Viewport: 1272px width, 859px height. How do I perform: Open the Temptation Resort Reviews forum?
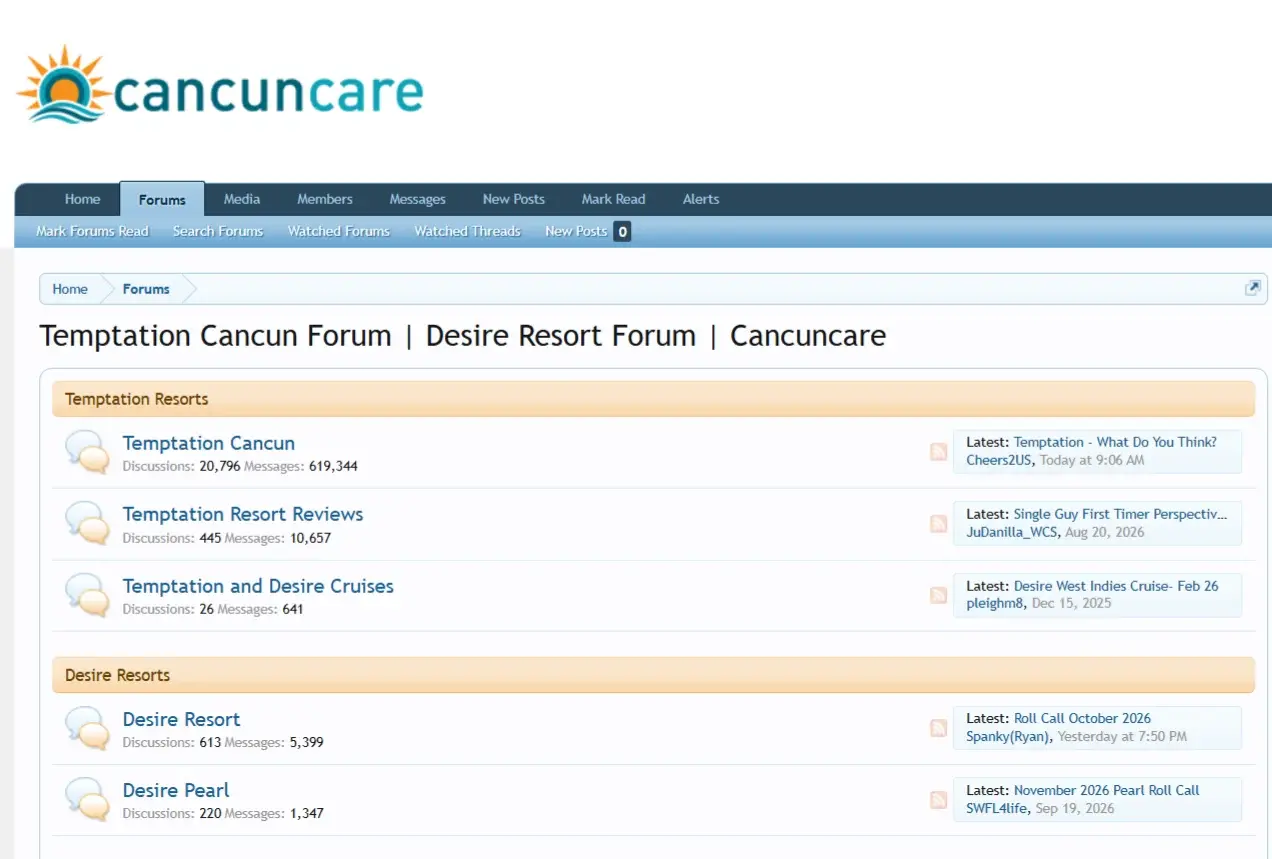coord(243,514)
